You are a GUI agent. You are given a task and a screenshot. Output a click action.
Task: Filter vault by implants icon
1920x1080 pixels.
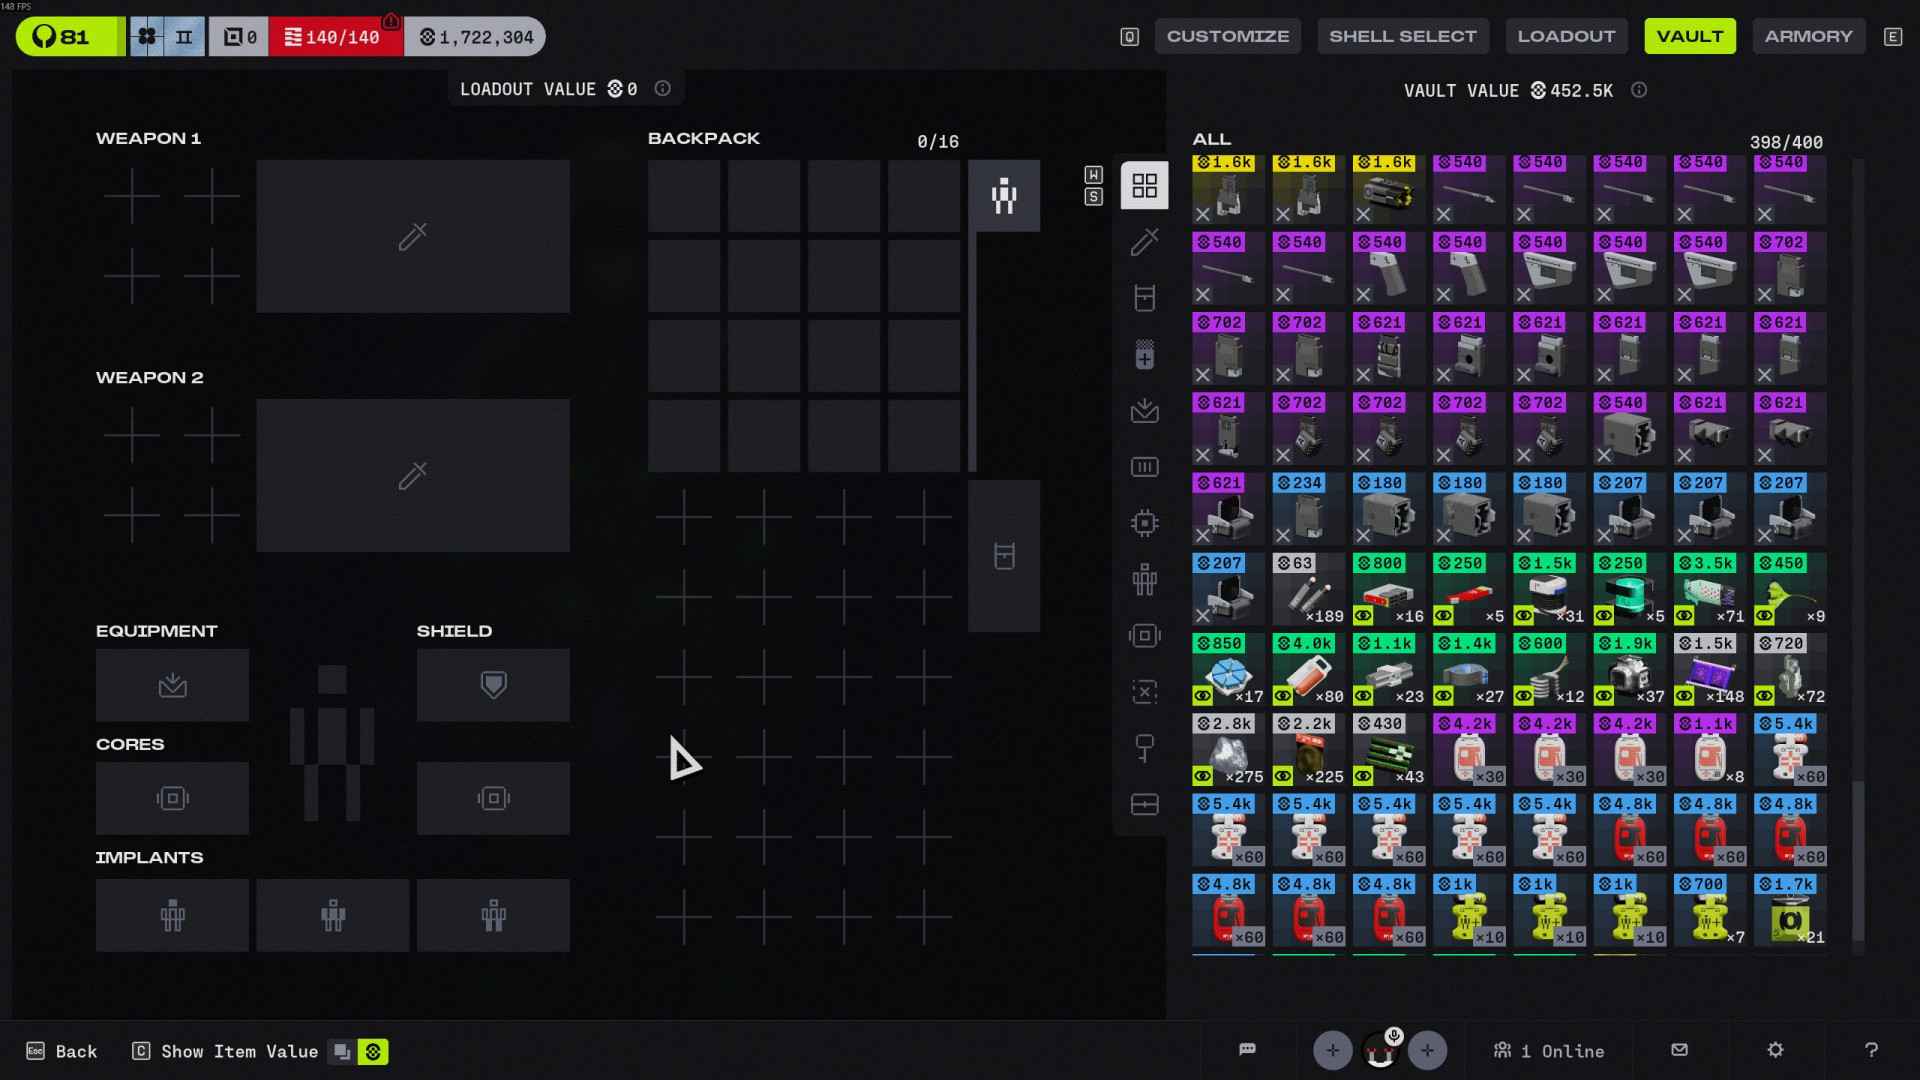tap(1144, 579)
